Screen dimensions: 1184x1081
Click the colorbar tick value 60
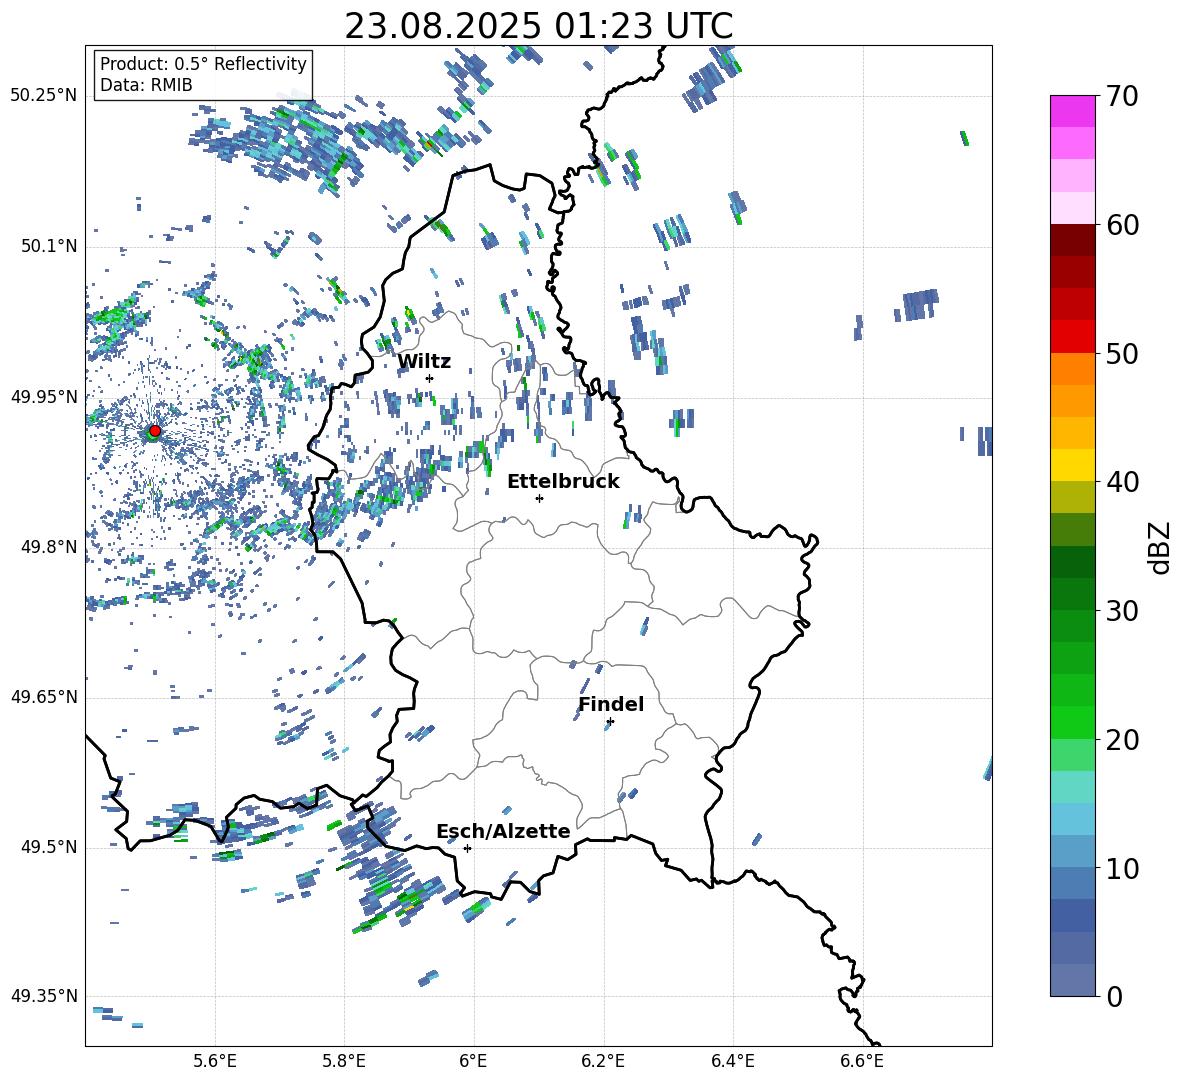point(1122,225)
